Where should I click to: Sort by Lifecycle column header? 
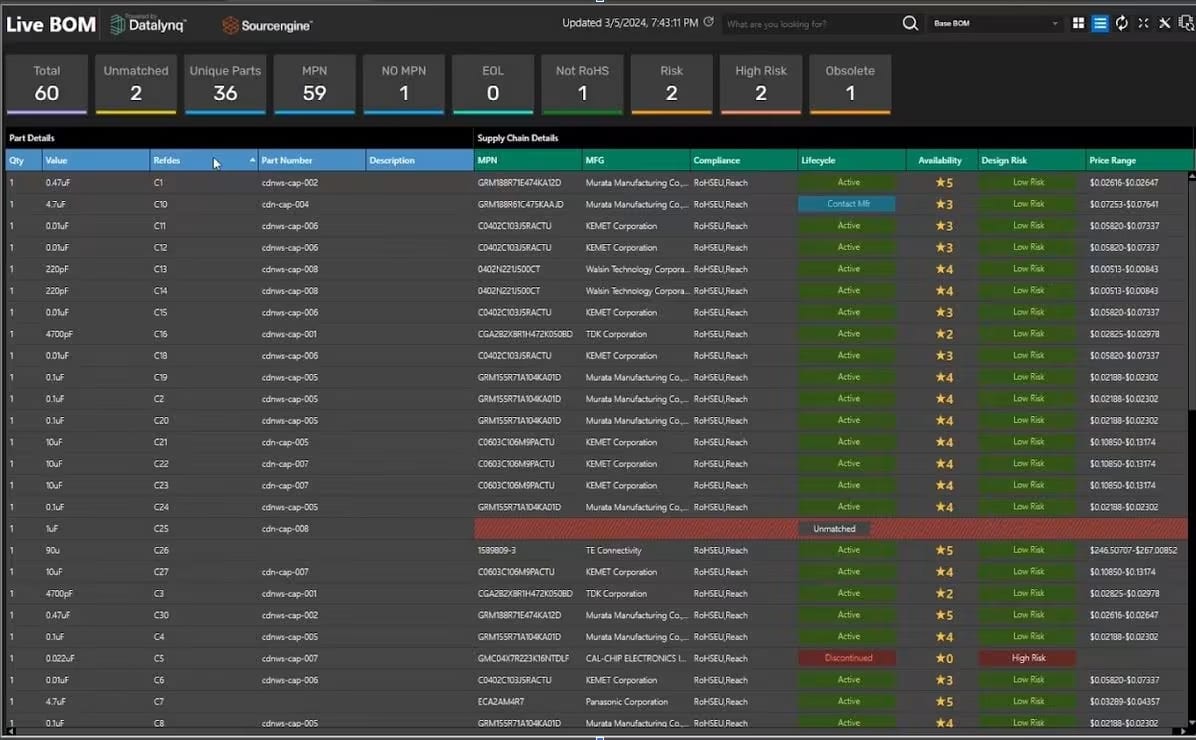point(851,160)
